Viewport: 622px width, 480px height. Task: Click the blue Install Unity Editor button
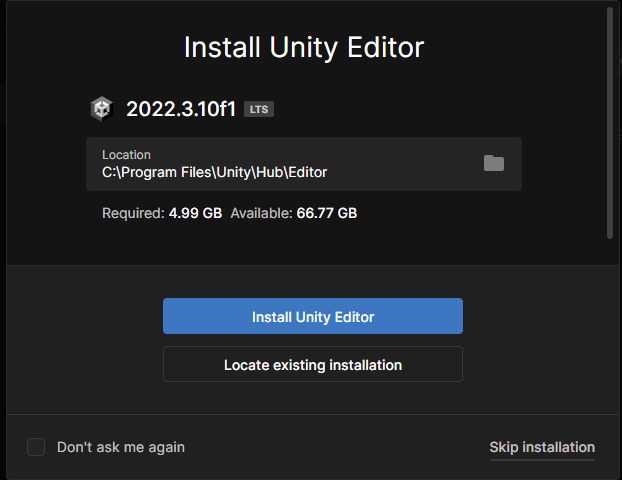pos(313,316)
